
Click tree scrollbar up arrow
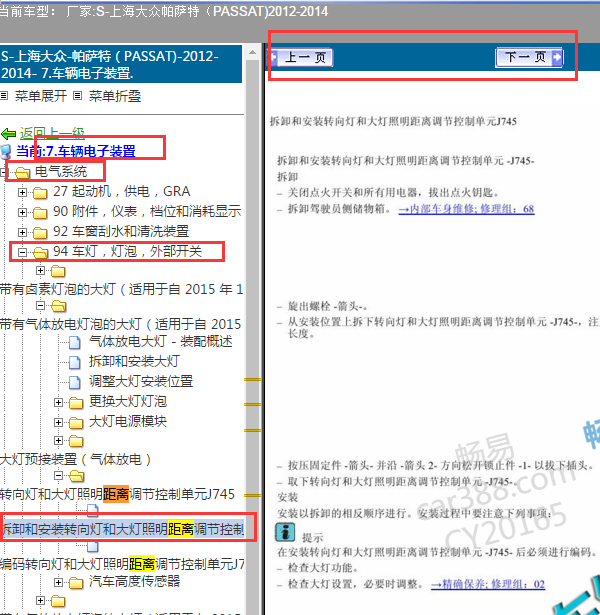point(253,52)
